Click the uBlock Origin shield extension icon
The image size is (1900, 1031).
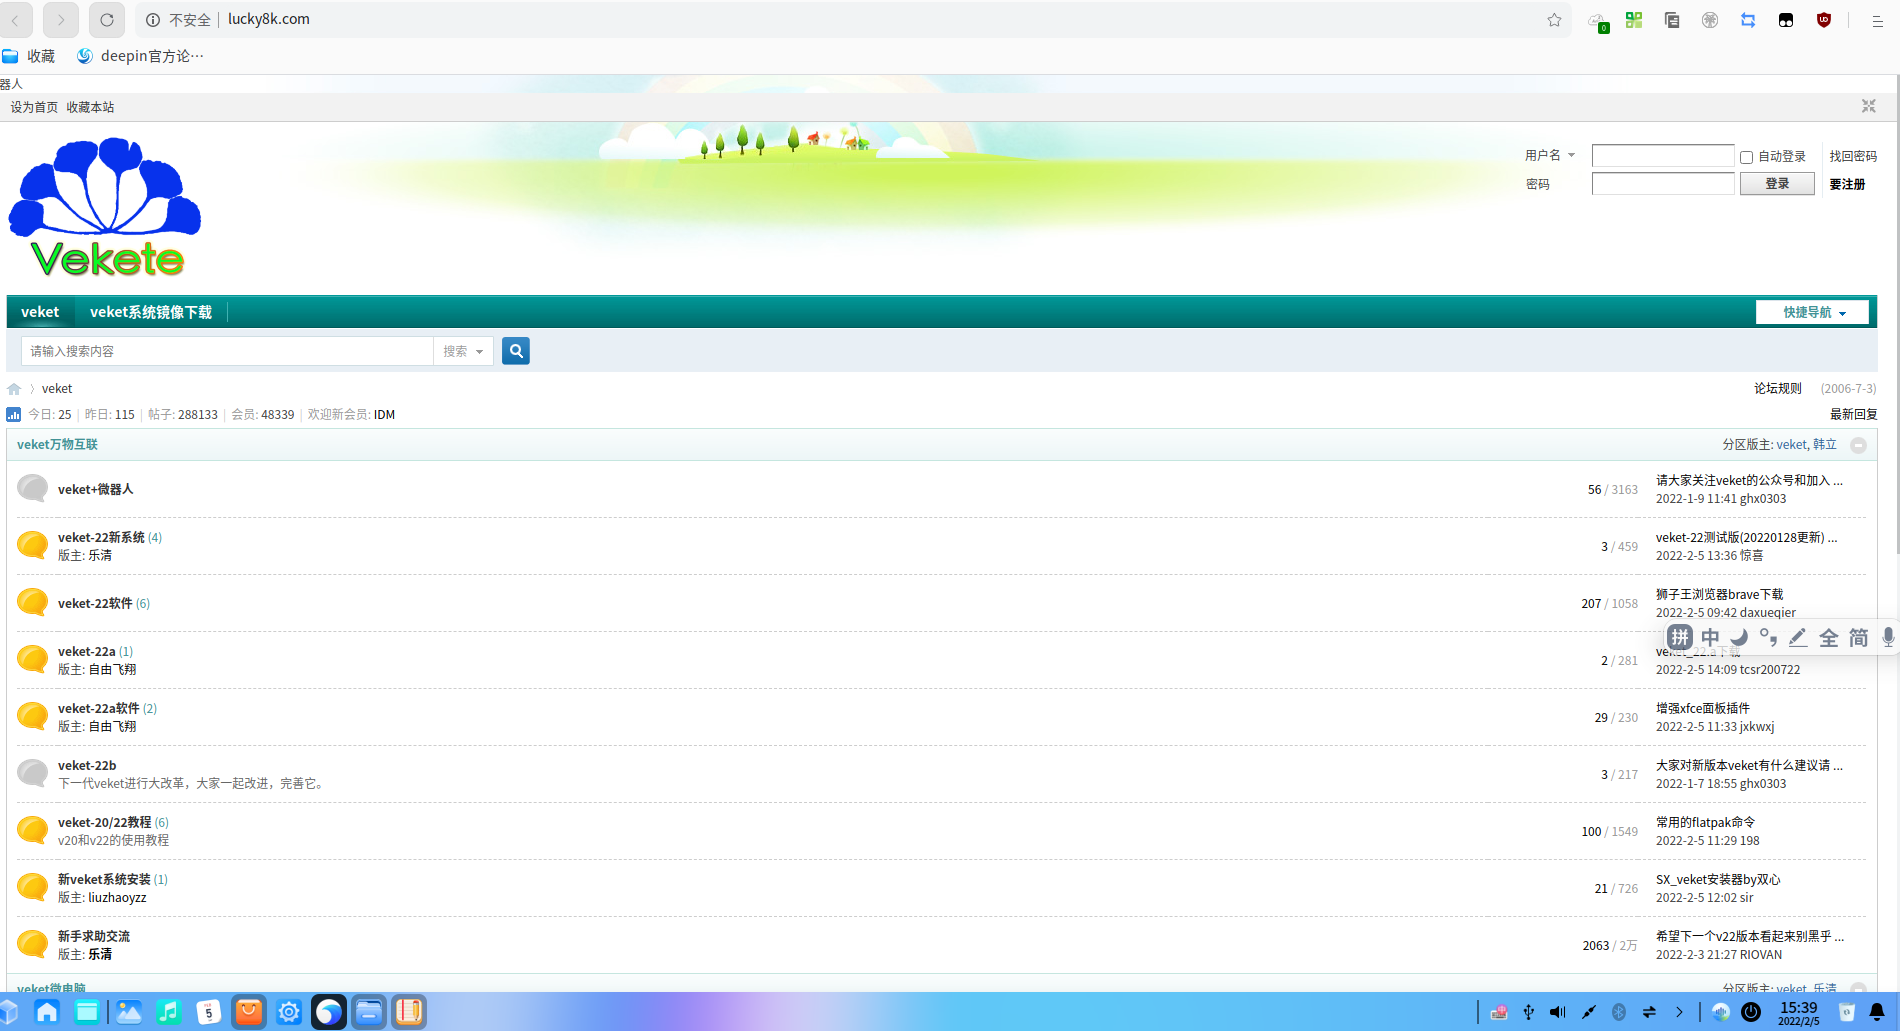click(1824, 20)
